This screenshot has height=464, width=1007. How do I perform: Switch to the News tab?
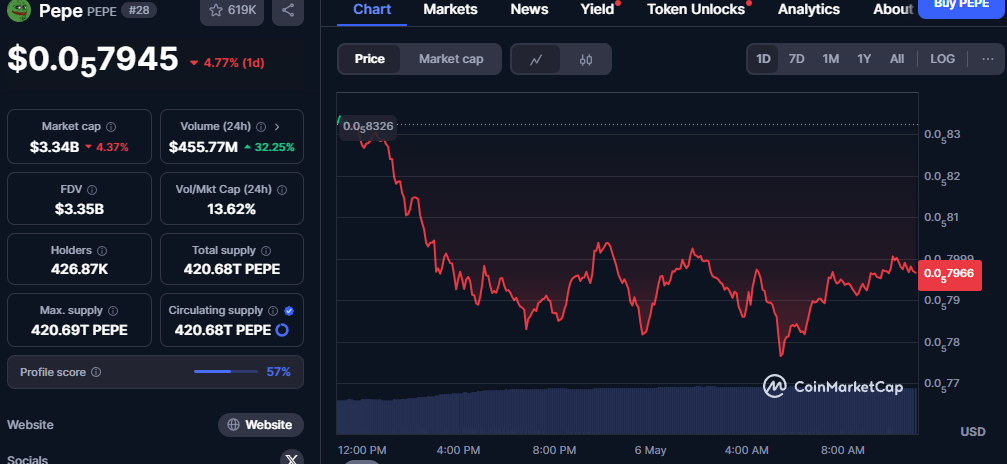click(x=529, y=9)
